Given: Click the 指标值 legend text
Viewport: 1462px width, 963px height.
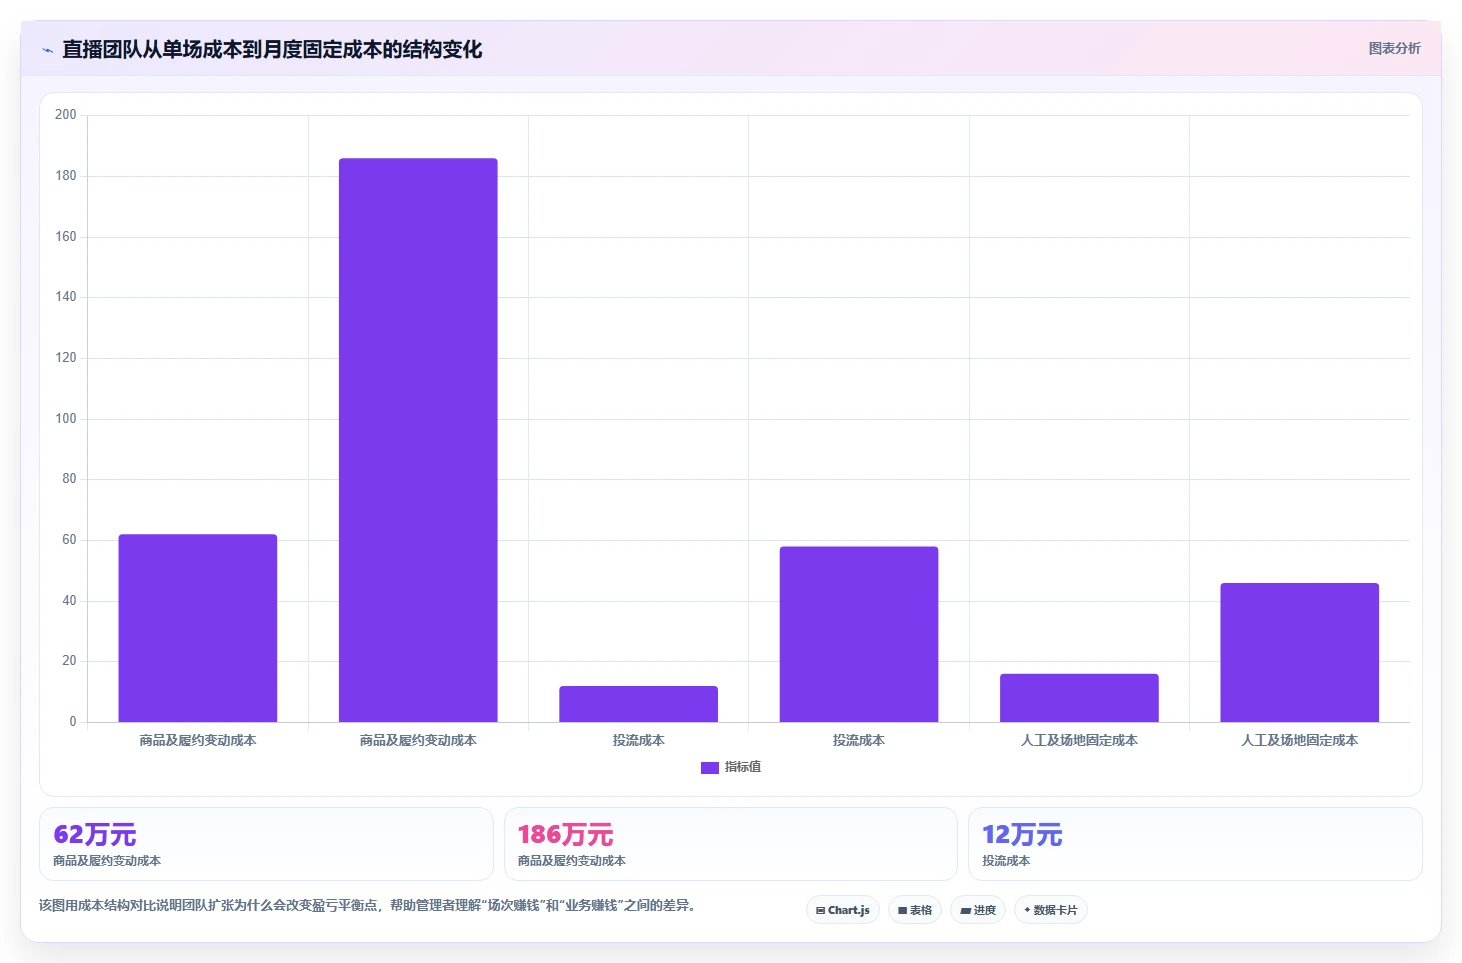Looking at the screenshot, I should [743, 767].
